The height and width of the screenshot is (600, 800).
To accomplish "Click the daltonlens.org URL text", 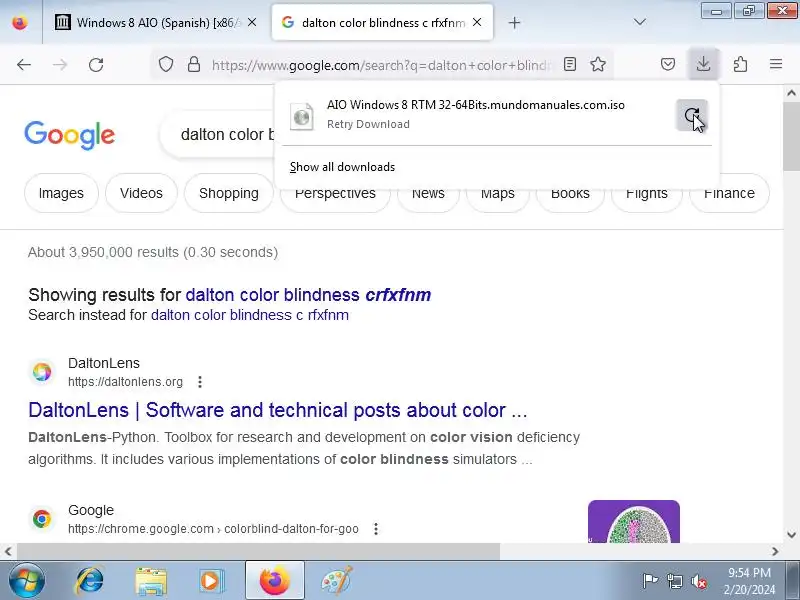I will [126, 382].
